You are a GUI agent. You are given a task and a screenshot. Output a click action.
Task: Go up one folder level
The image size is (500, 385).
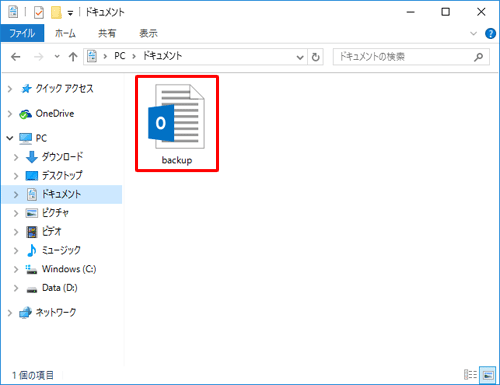[73, 57]
